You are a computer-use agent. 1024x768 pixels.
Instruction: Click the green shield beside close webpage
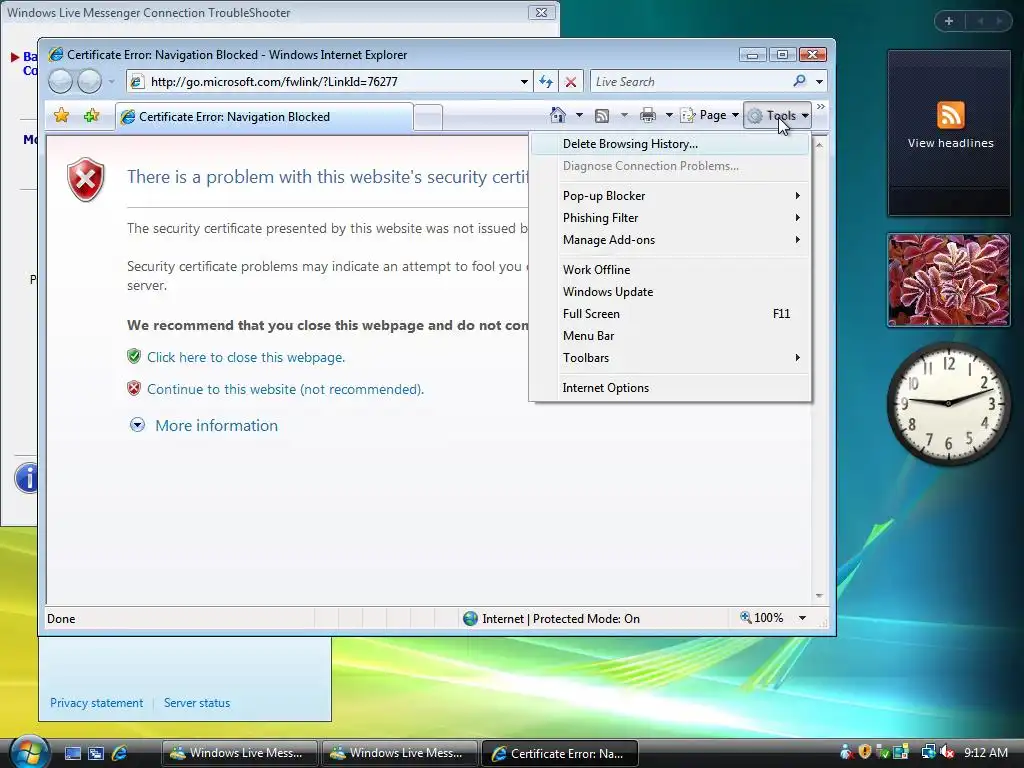134,357
